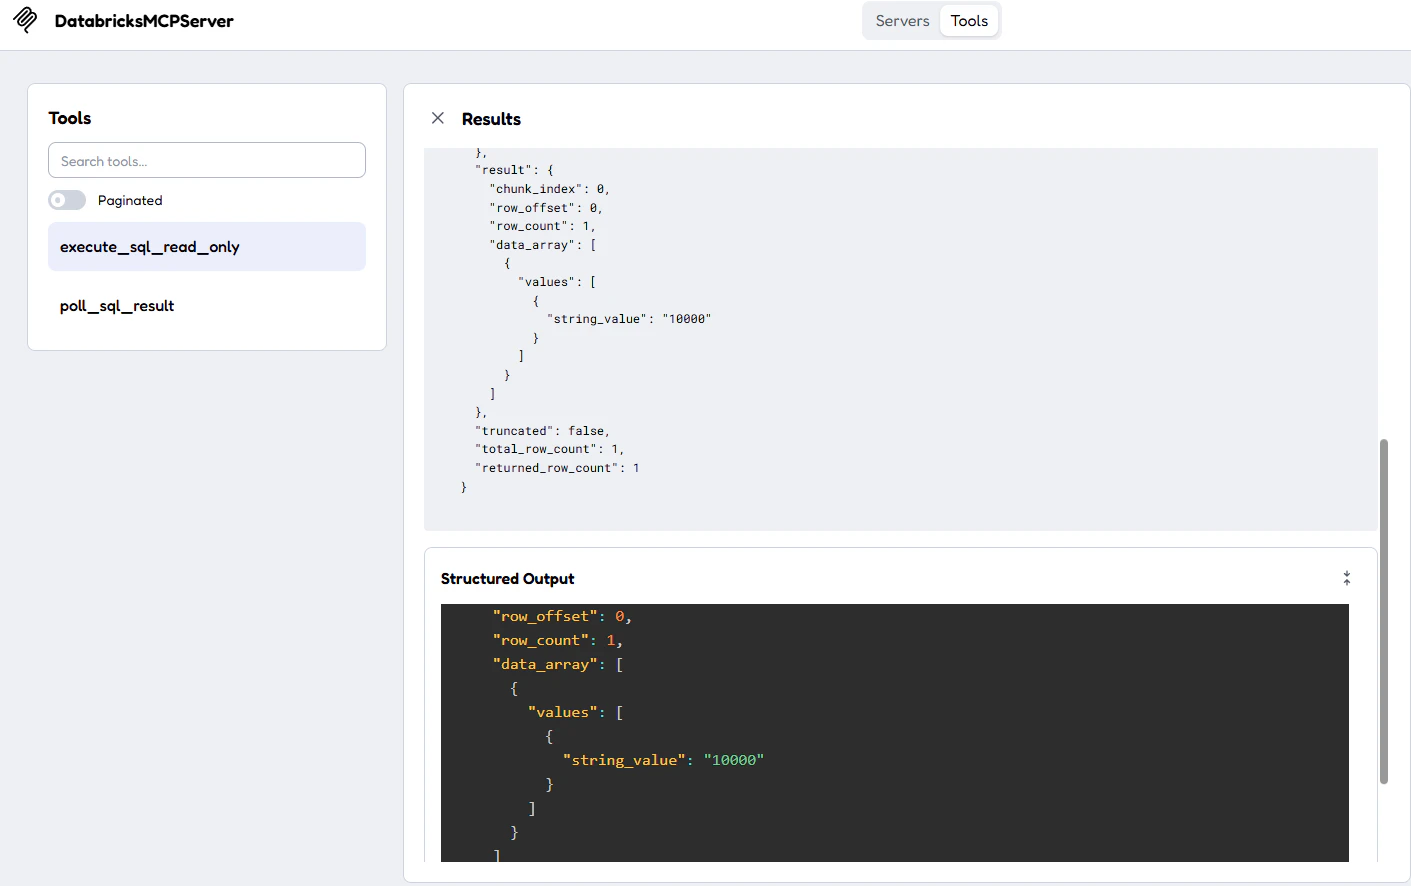1411x886 pixels.
Task: Click the Results heading
Action: click(491, 119)
